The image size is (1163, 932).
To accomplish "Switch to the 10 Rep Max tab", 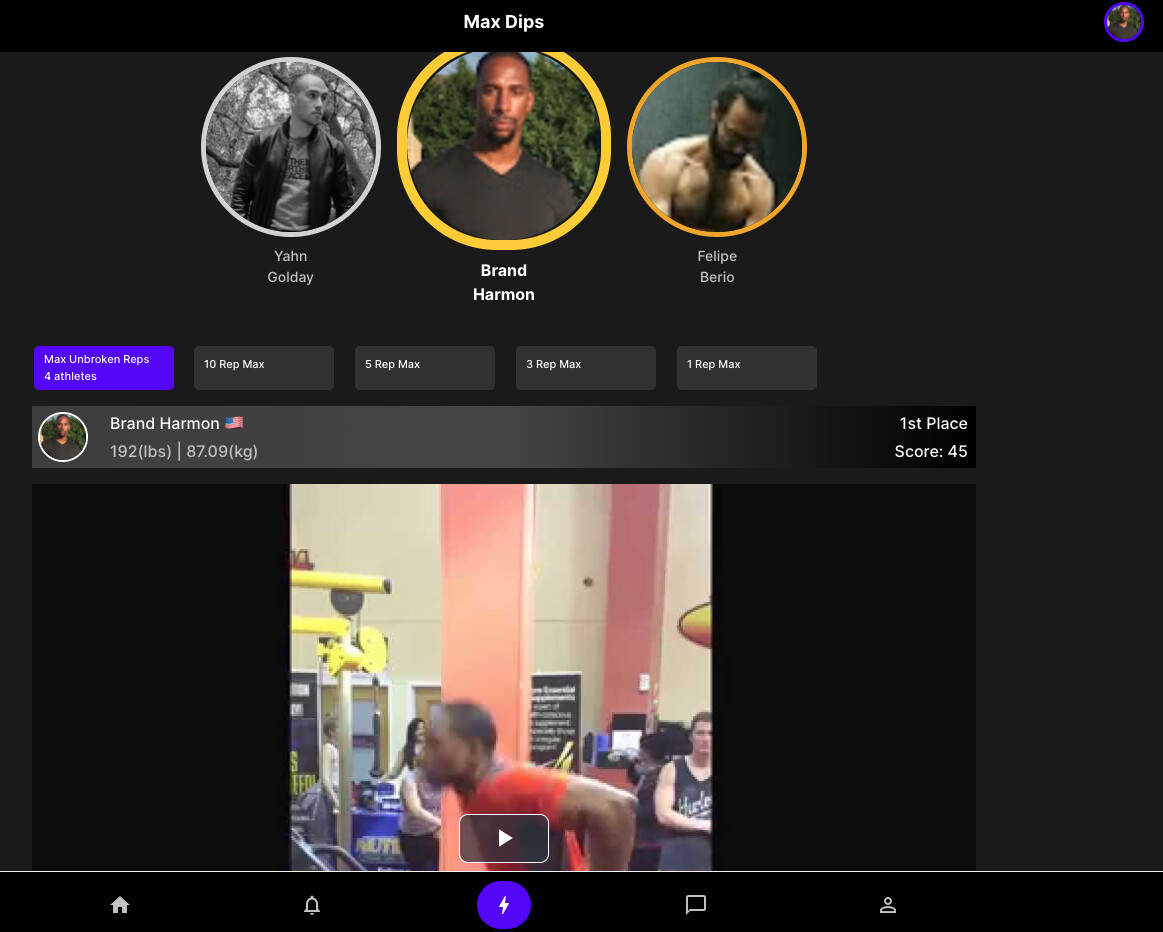I will [263, 368].
